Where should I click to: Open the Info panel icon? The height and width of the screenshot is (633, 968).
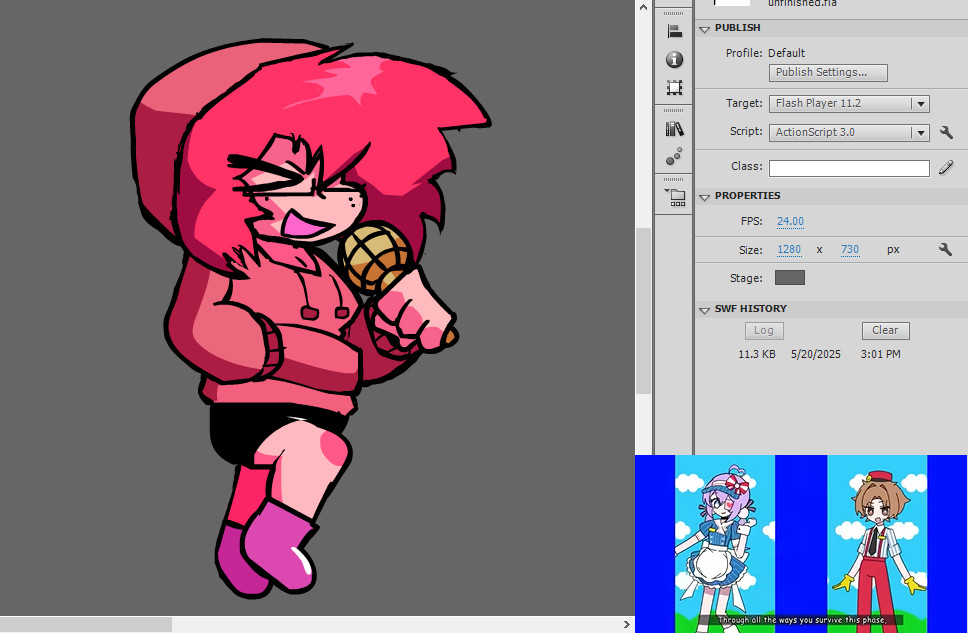674,59
